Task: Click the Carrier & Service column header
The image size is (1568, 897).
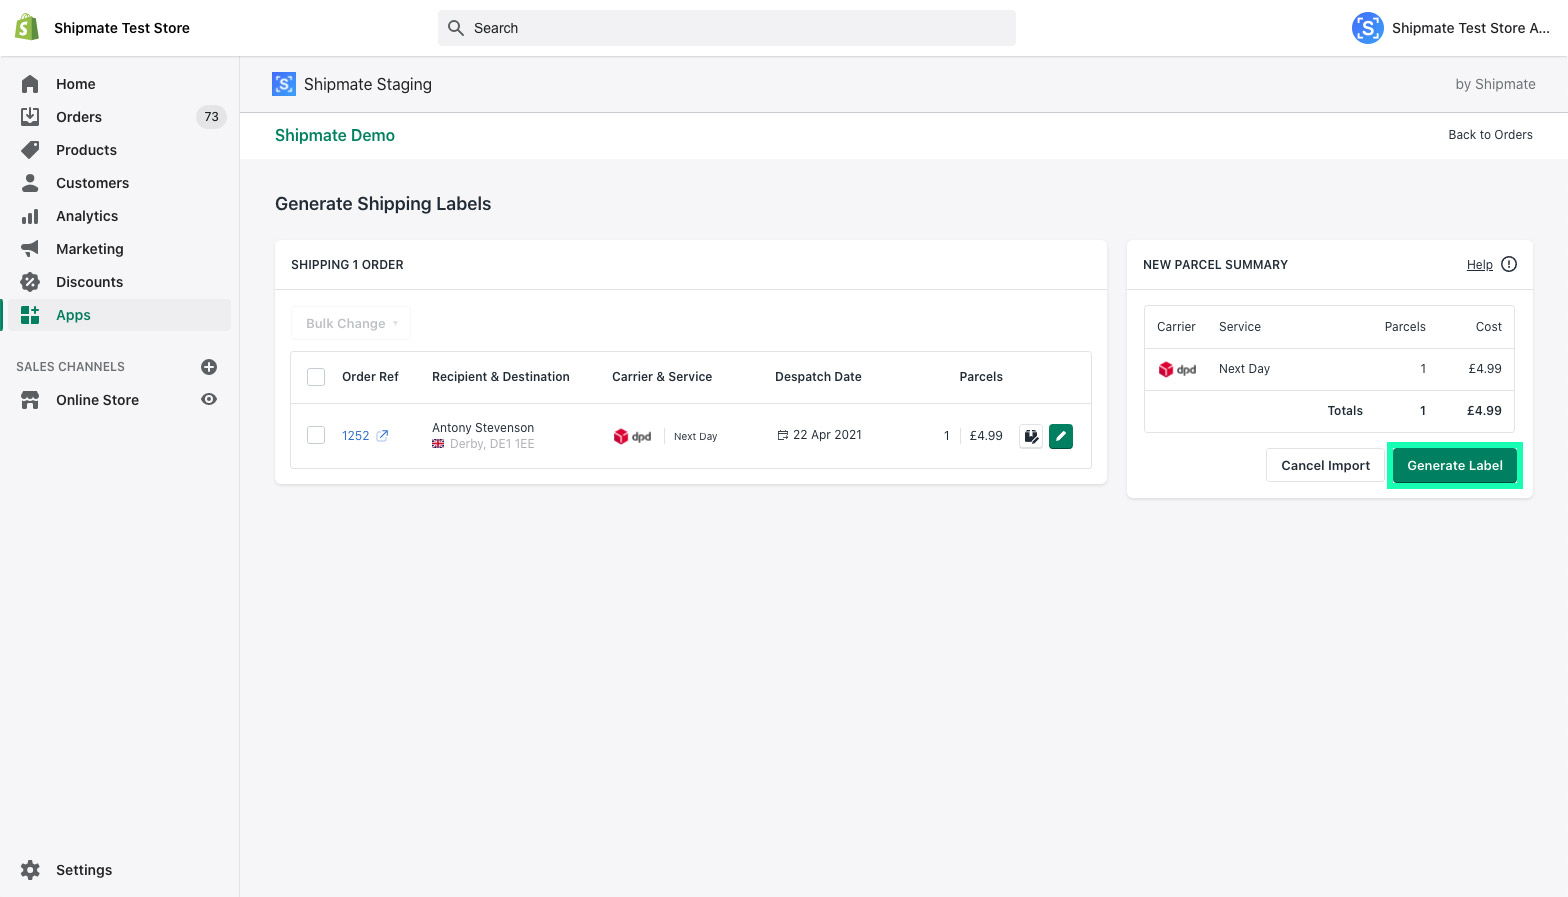Action: click(x=662, y=377)
